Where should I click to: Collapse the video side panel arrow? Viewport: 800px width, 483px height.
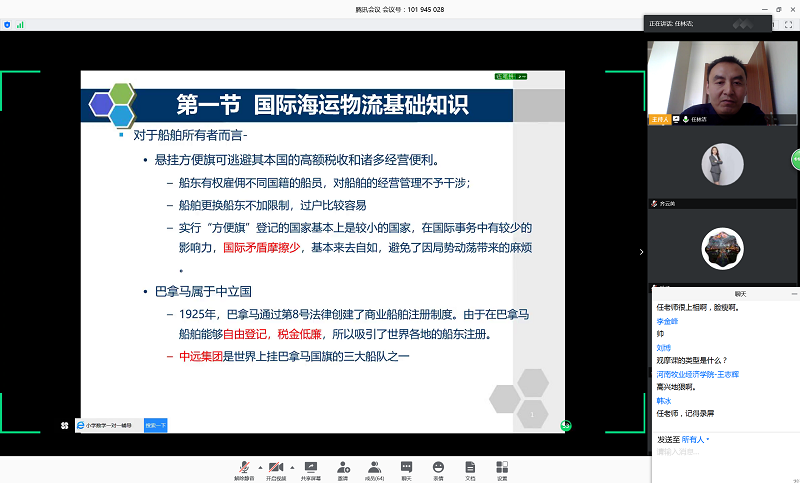click(x=641, y=252)
